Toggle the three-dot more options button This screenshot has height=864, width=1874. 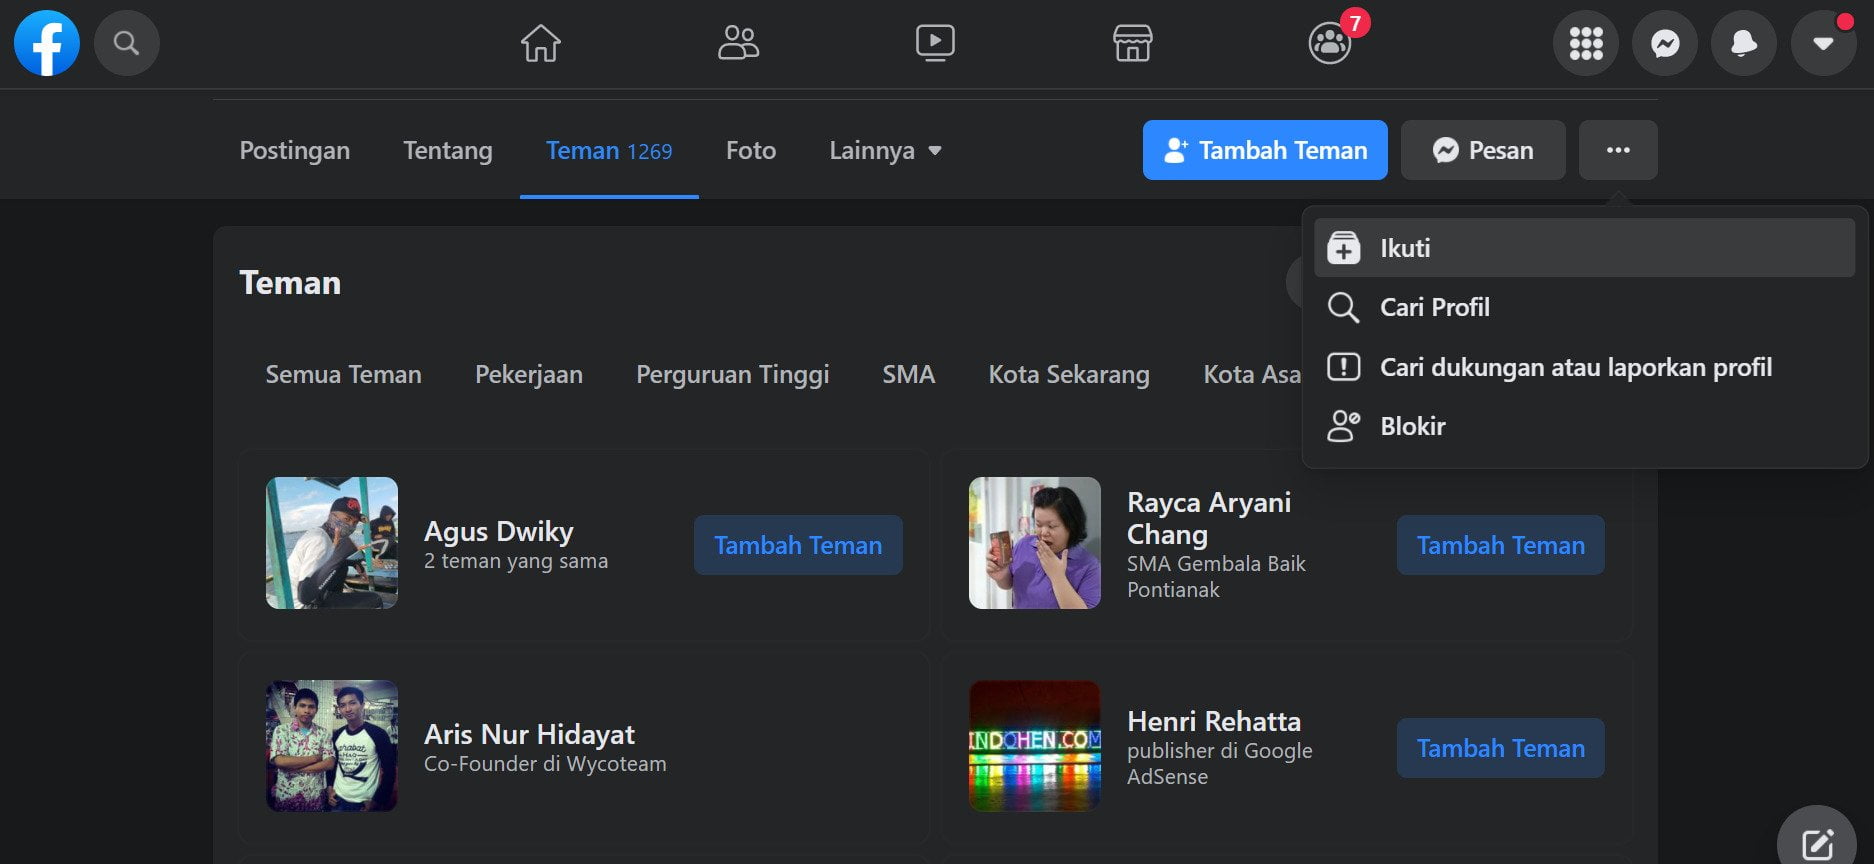coord(1618,150)
